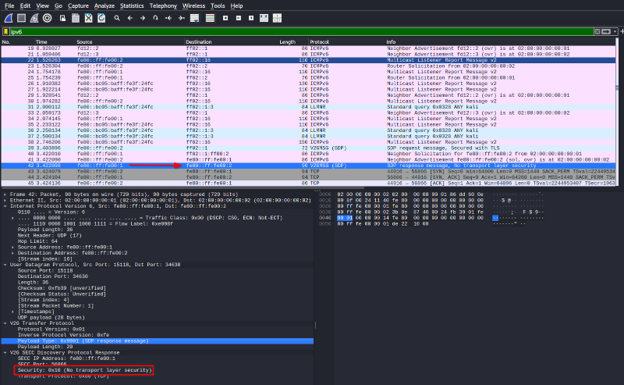
Task: Open the View menu
Action: click(x=42, y=6)
